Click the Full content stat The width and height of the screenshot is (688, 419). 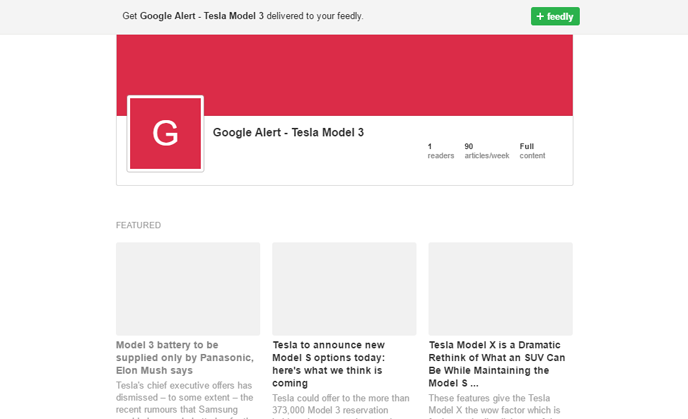click(x=532, y=151)
